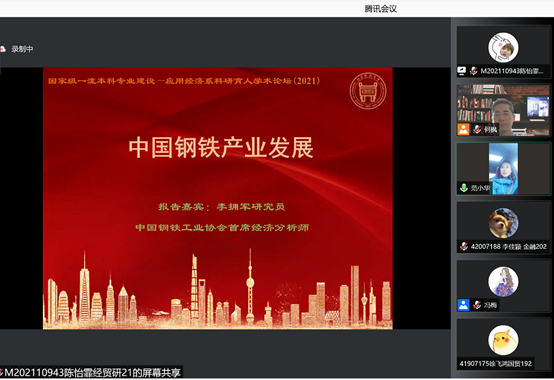Select the rabbit avatar of M202110943

coord(503,48)
